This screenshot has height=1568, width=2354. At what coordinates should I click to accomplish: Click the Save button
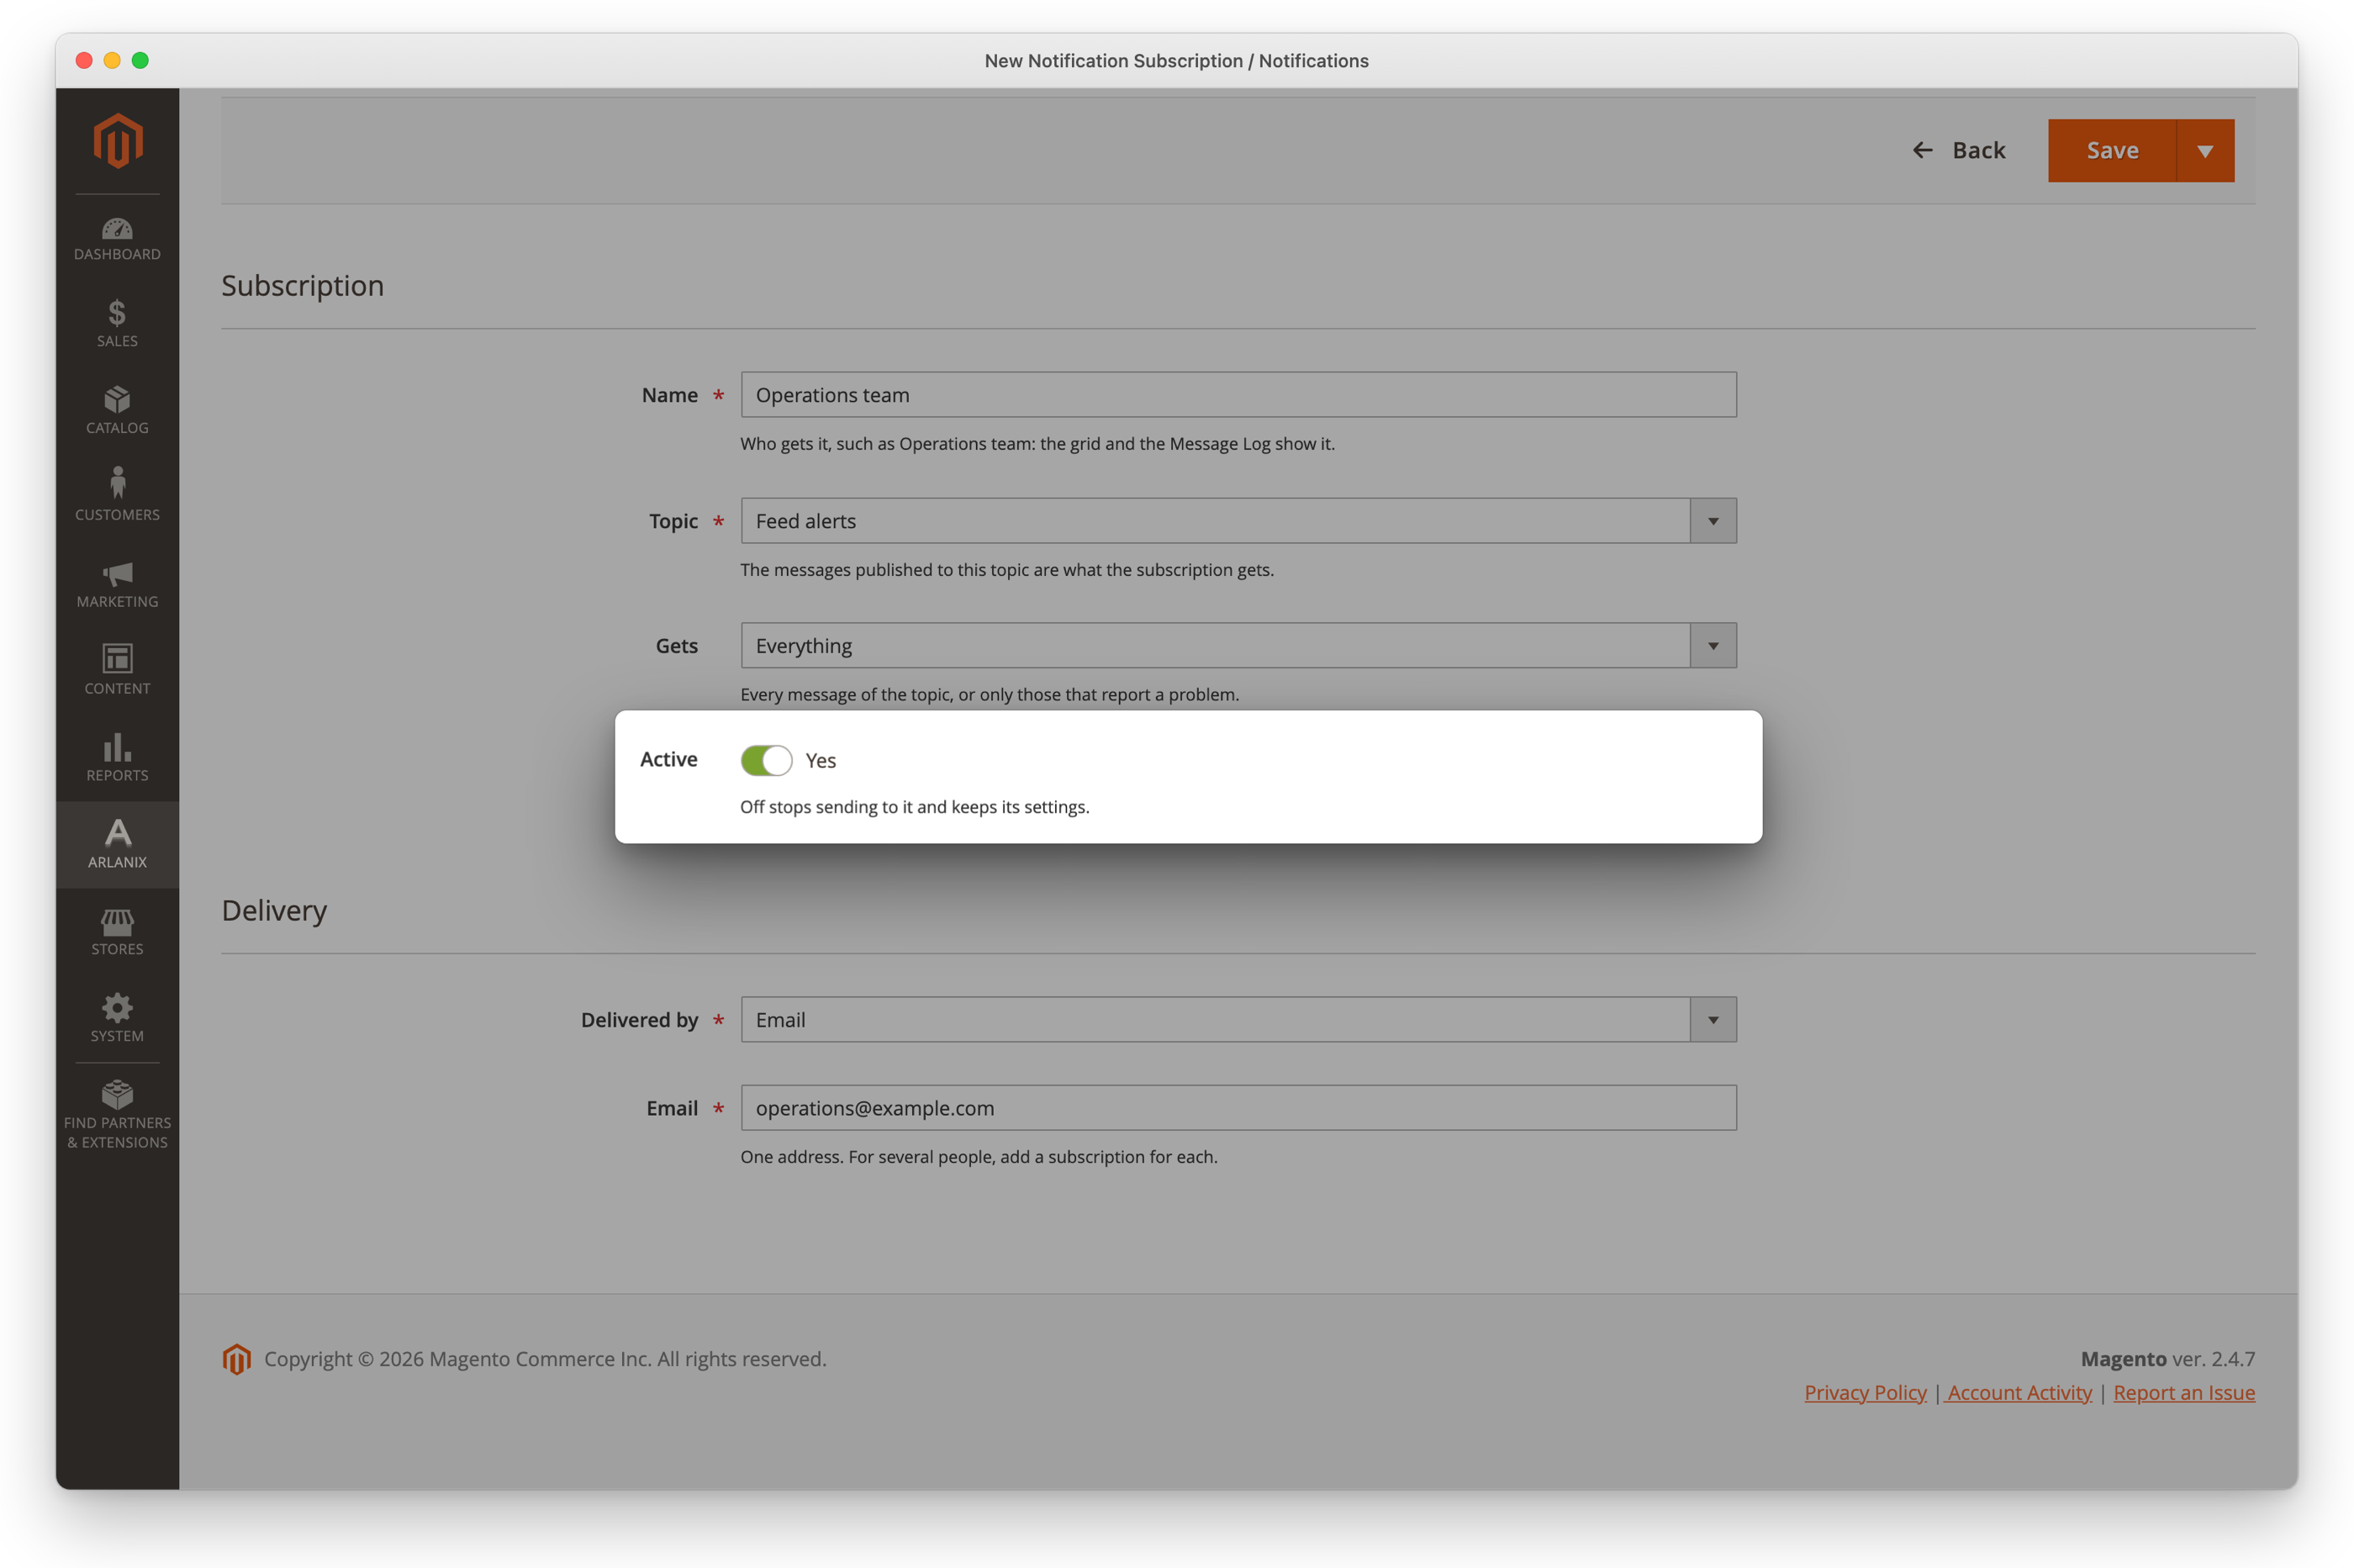pyautogui.click(x=2112, y=151)
